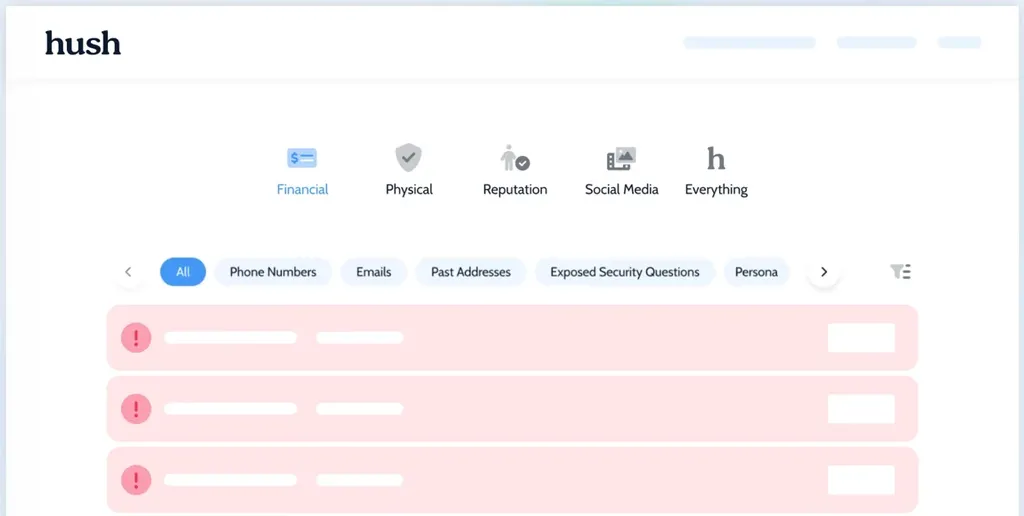The image size is (1024, 516).
Task: Select the Everything h icon
Action: pyautogui.click(x=716, y=158)
